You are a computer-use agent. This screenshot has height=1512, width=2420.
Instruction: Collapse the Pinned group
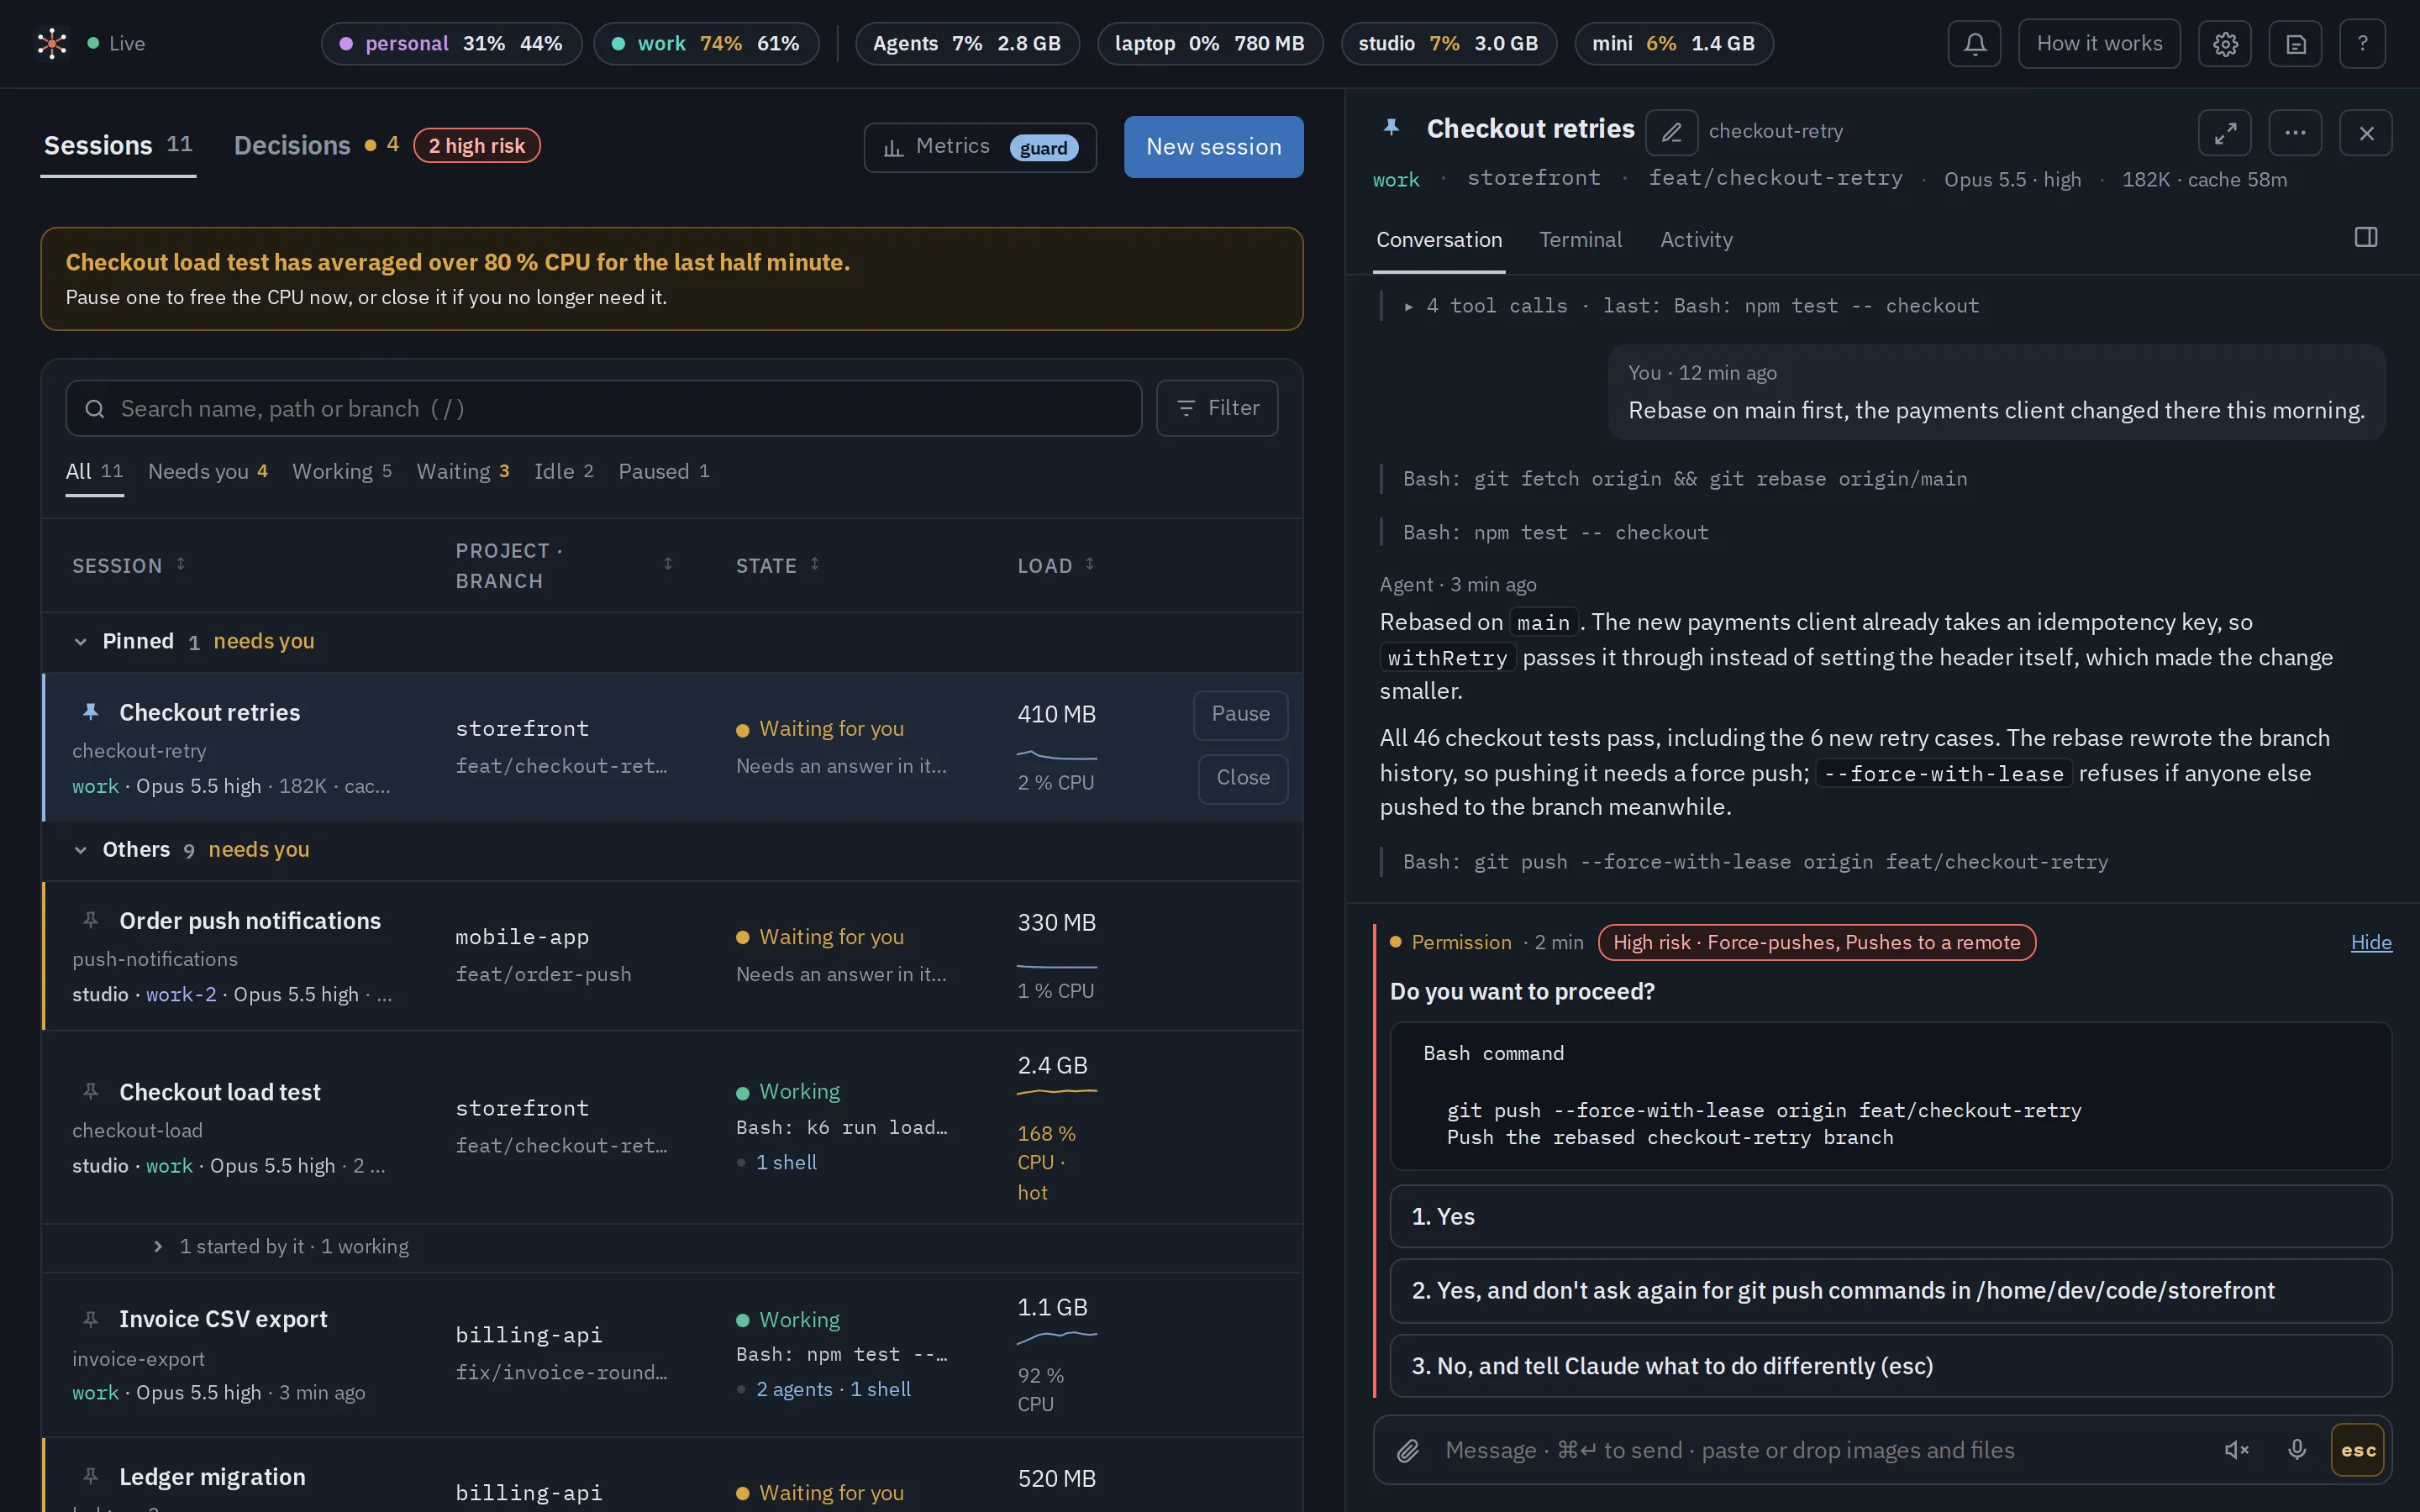(81, 642)
